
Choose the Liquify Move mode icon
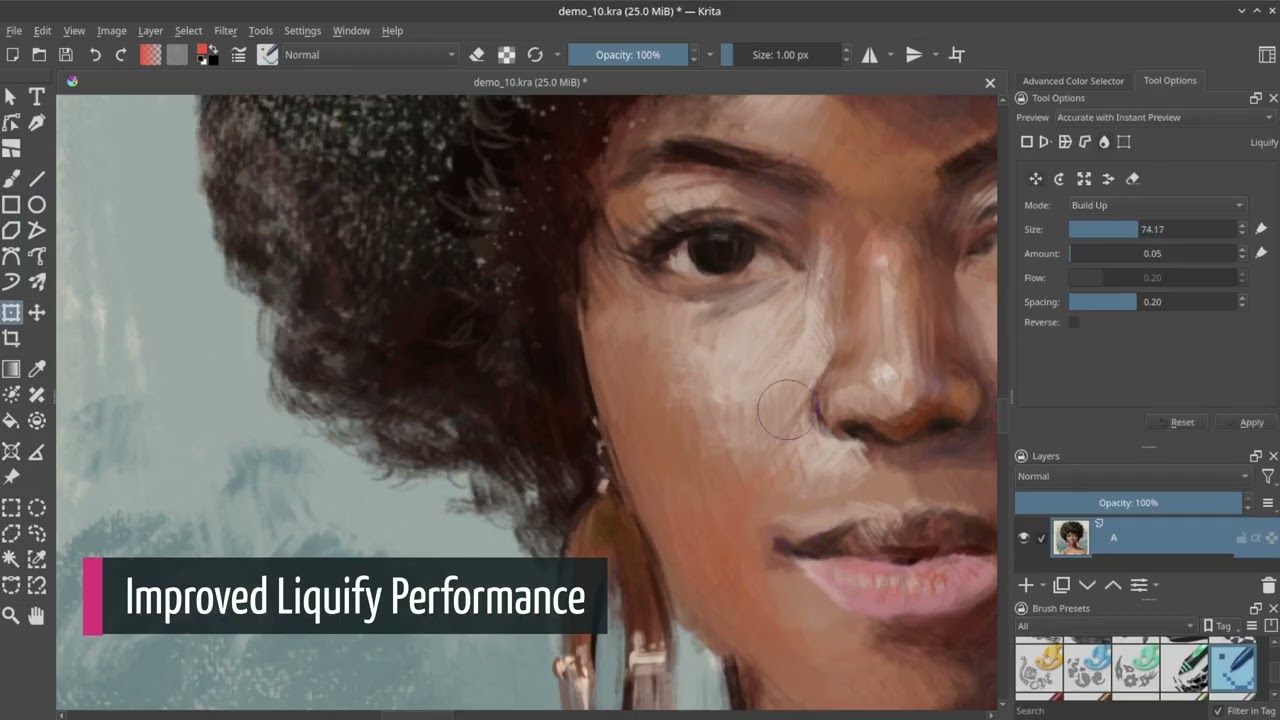point(1035,179)
